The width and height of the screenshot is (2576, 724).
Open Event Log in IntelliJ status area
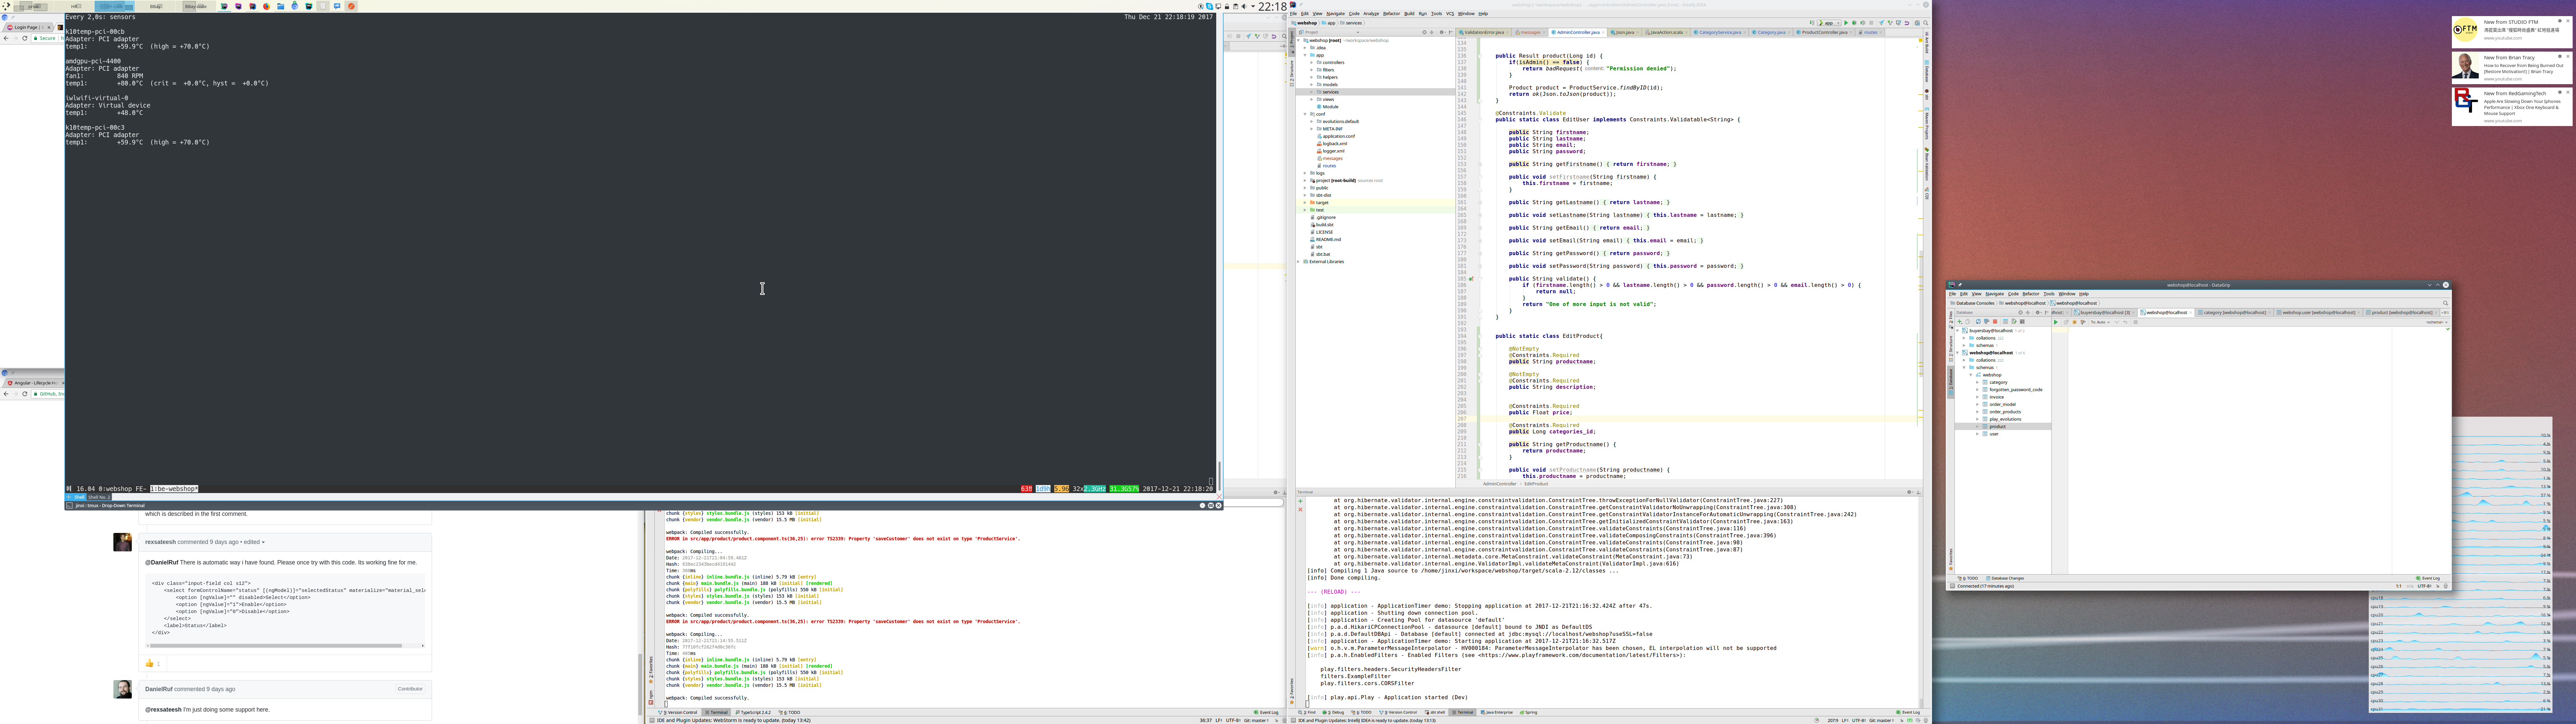coord(1908,712)
